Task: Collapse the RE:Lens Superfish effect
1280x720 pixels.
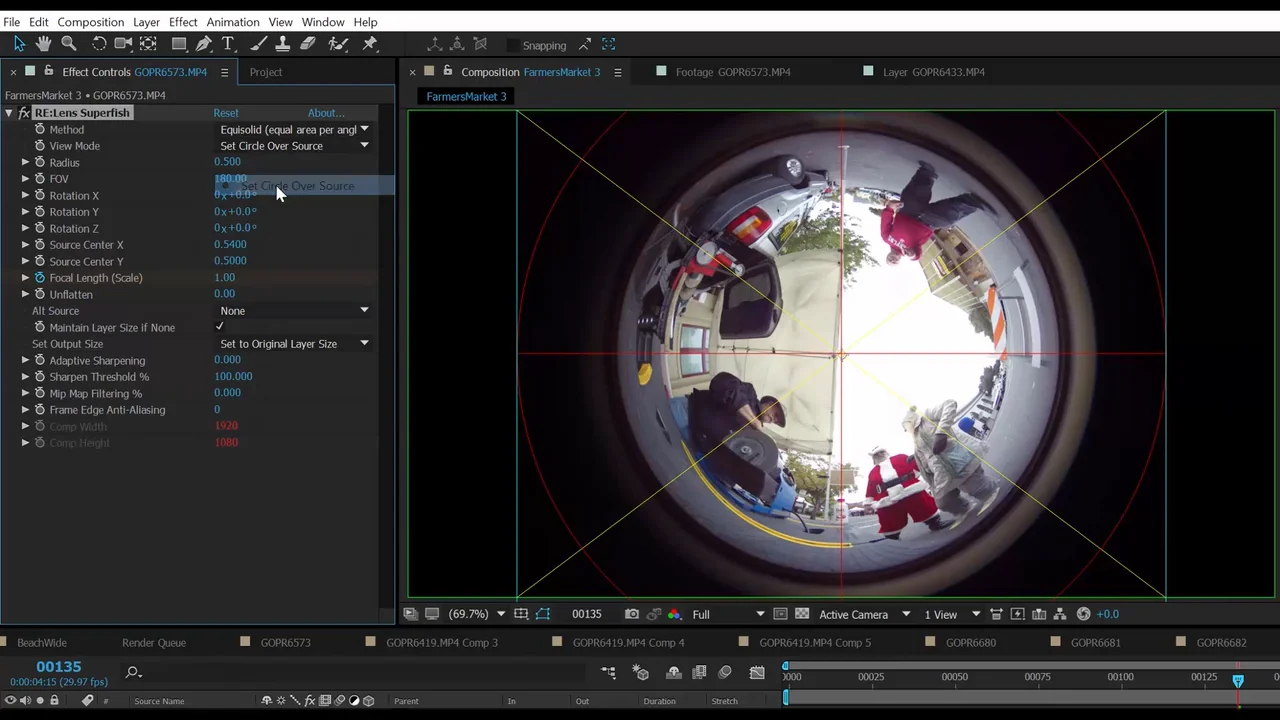Action: point(9,113)
